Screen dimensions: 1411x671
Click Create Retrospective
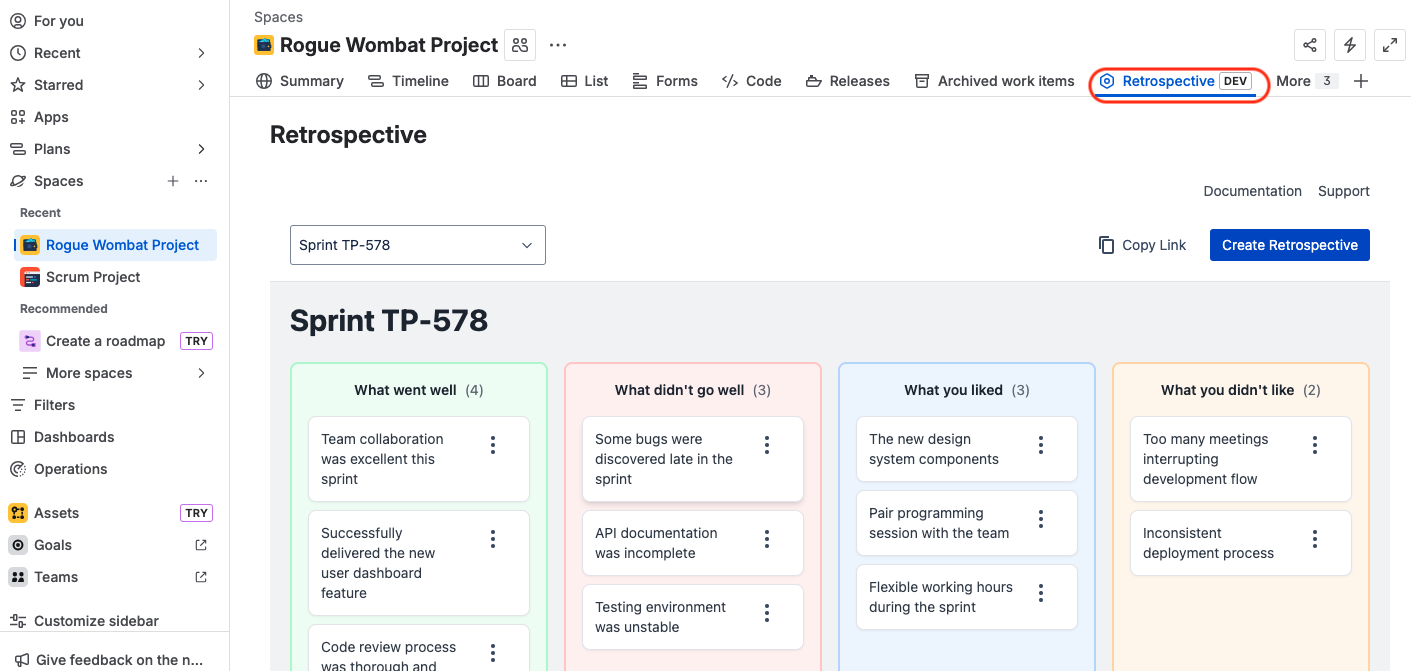(x=1289, y=245)
